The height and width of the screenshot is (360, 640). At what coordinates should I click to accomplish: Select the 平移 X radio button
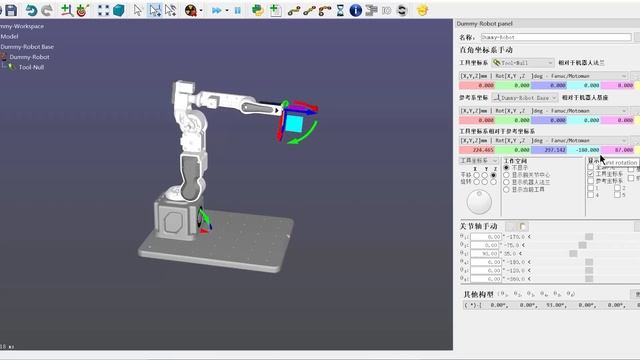pyautogui.click(x=476, y=175)
